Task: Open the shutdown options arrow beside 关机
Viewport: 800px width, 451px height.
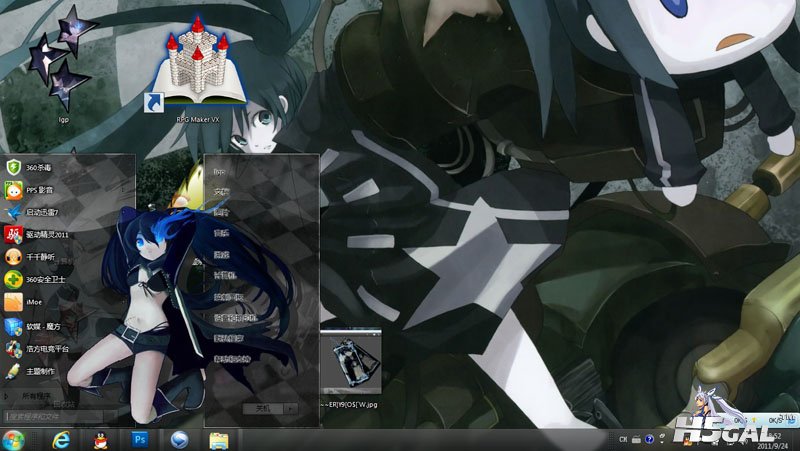Action: (291, 409)
